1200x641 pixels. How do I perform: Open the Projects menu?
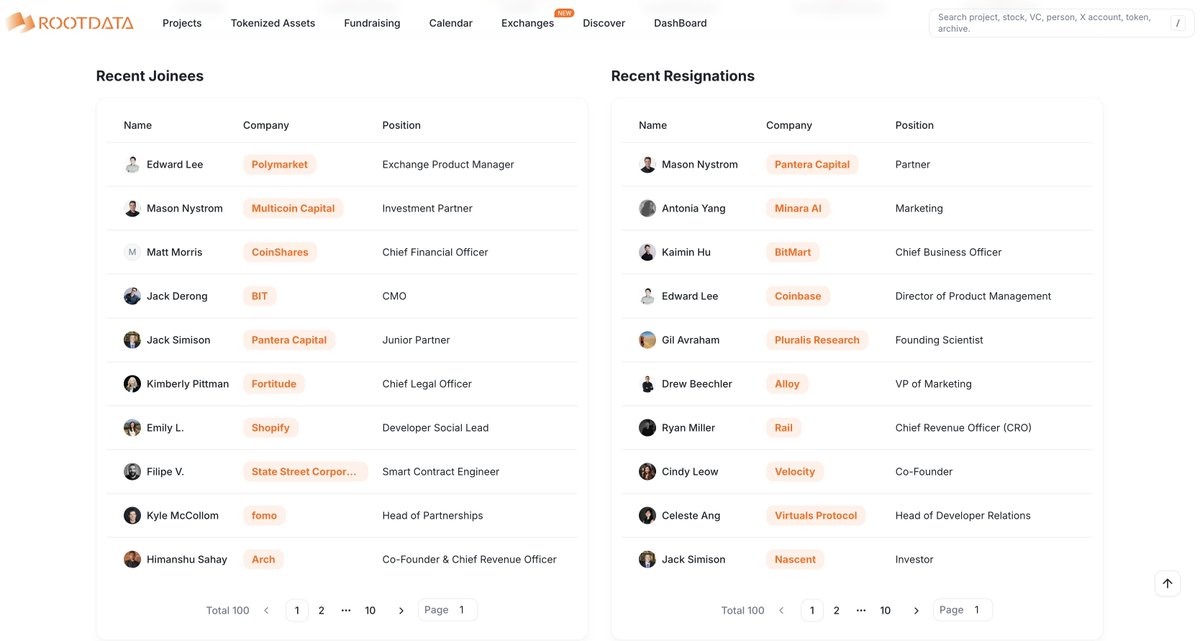[x=182, y=23]
